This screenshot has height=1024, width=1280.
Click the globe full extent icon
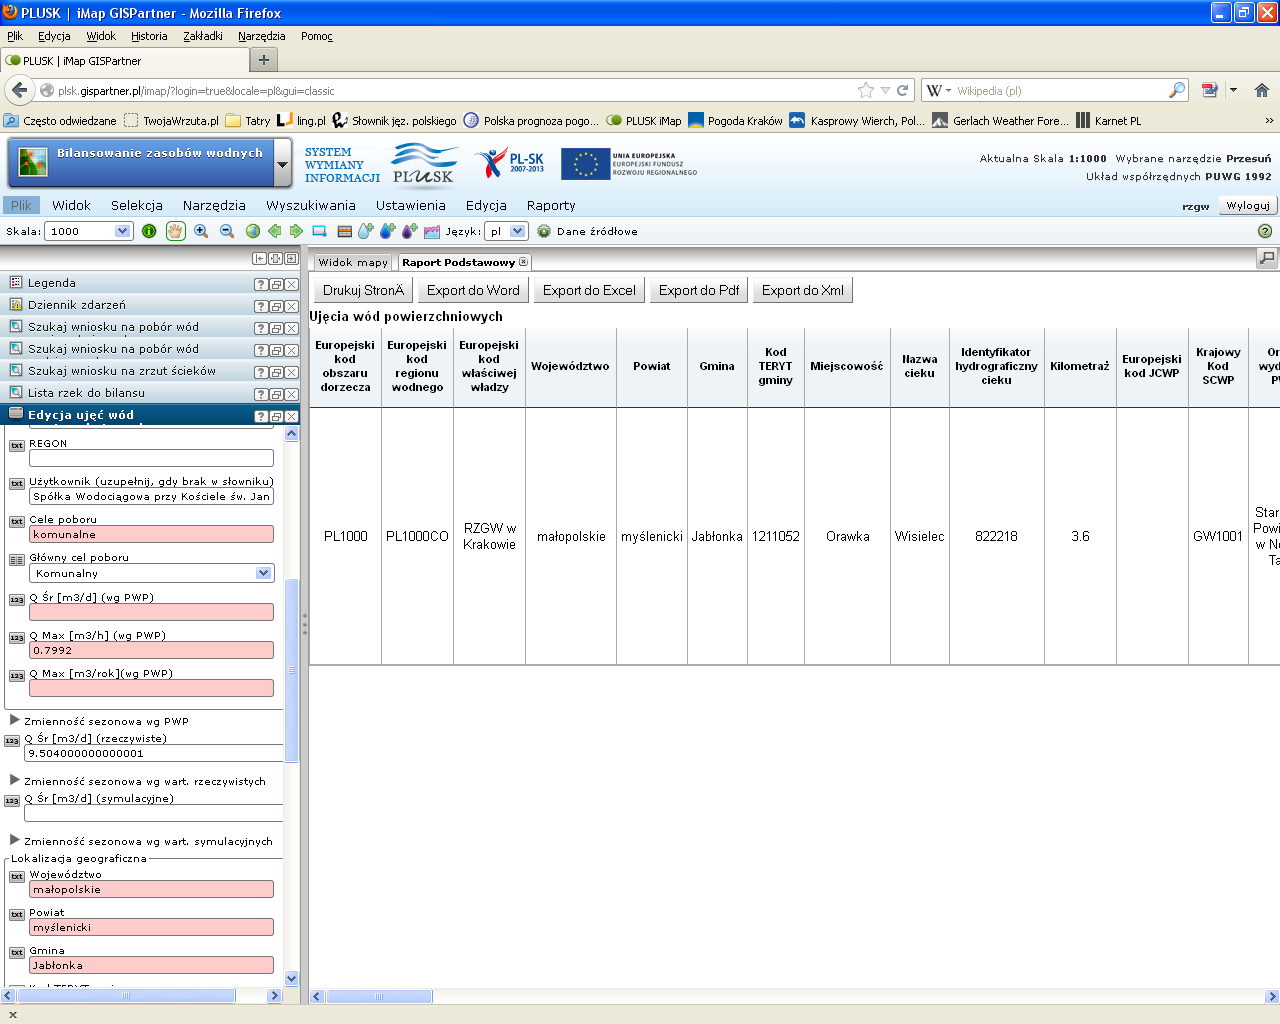[253, 231]
